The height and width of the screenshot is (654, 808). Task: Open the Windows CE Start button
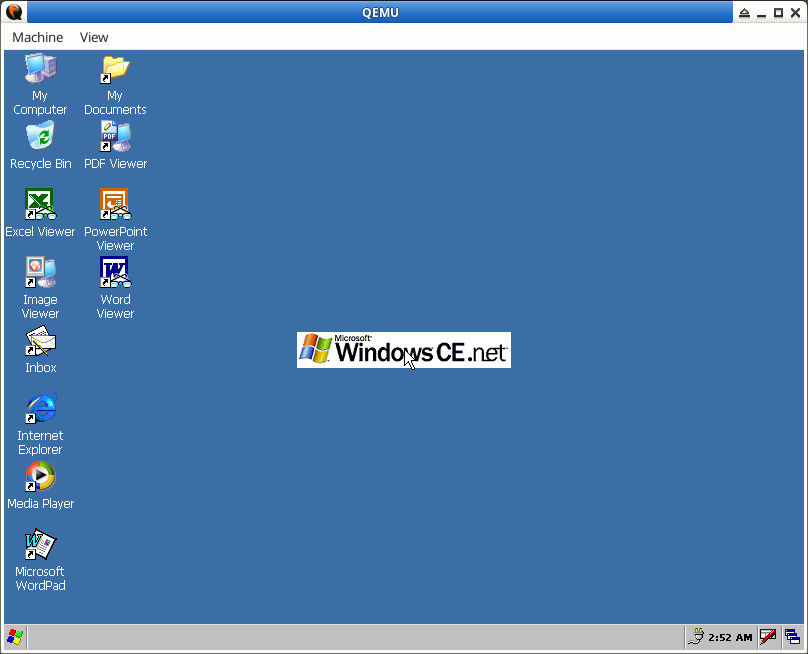pyautogui.click(x=15, y=637)
